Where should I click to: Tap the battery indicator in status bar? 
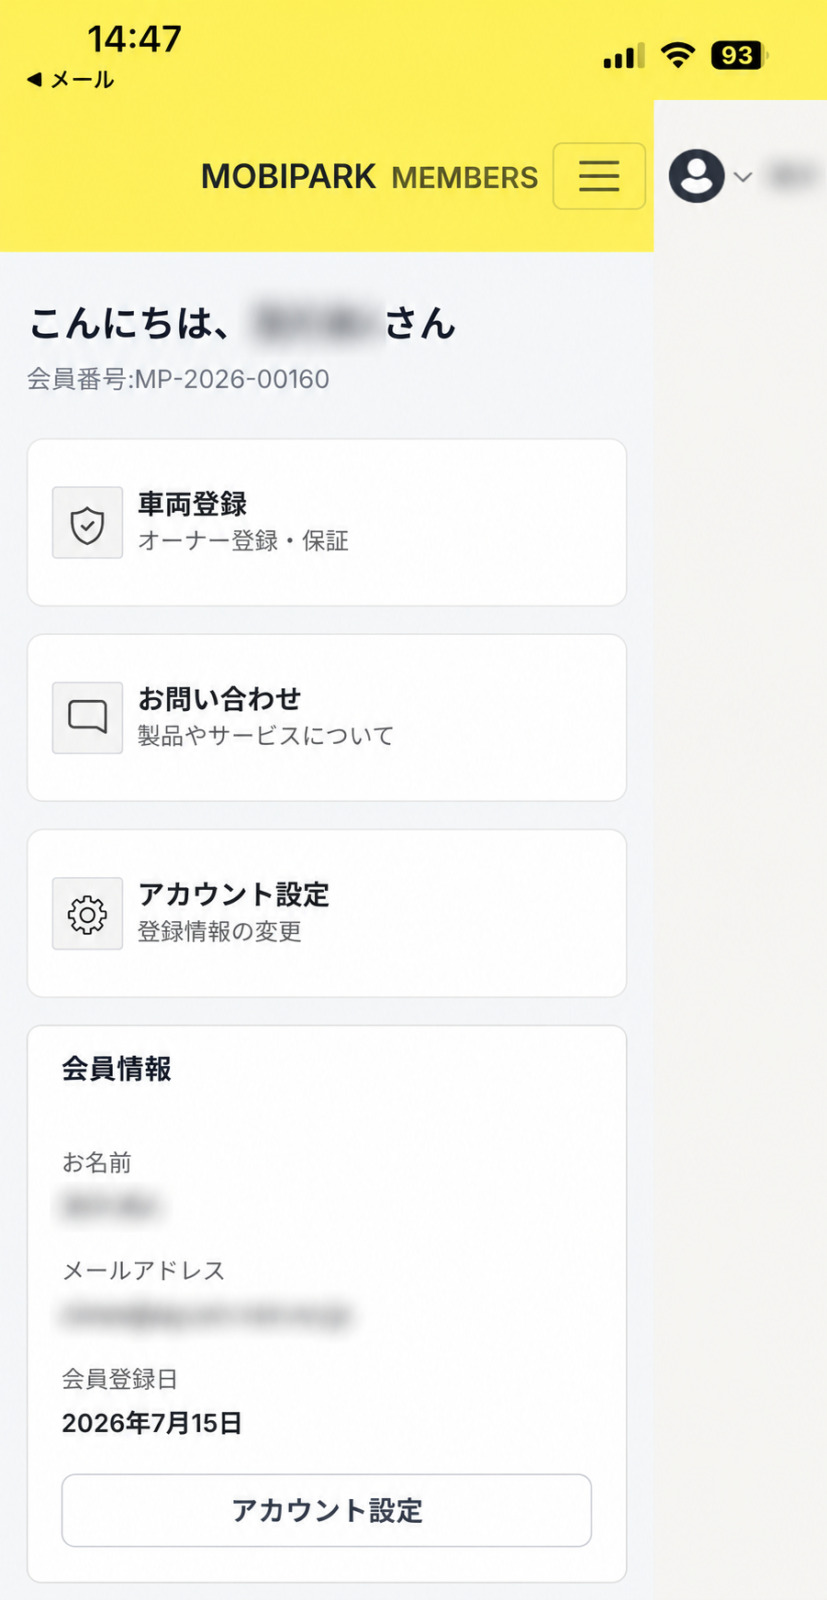tap(740, 55)
